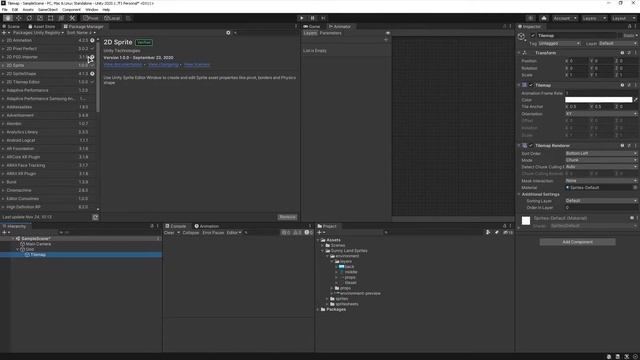
Task: Switch to the Animator Parameters tab
Action: [x=331, y=33]
